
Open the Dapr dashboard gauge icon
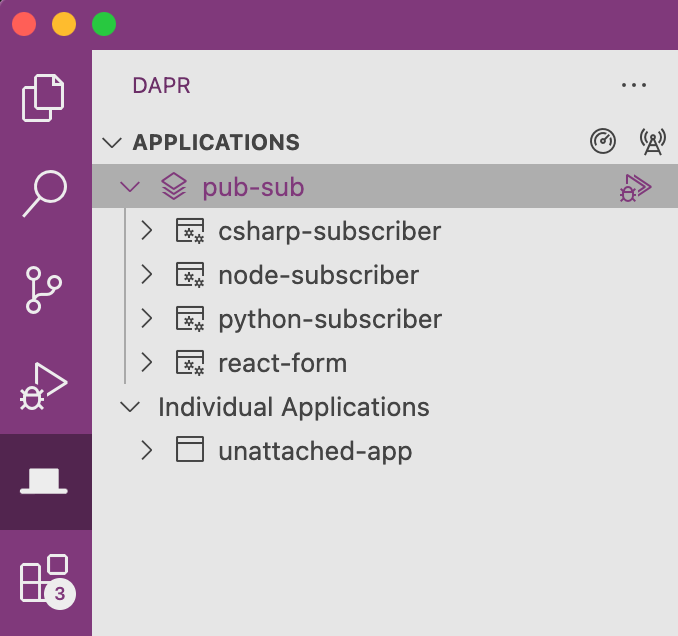point(603,141)
